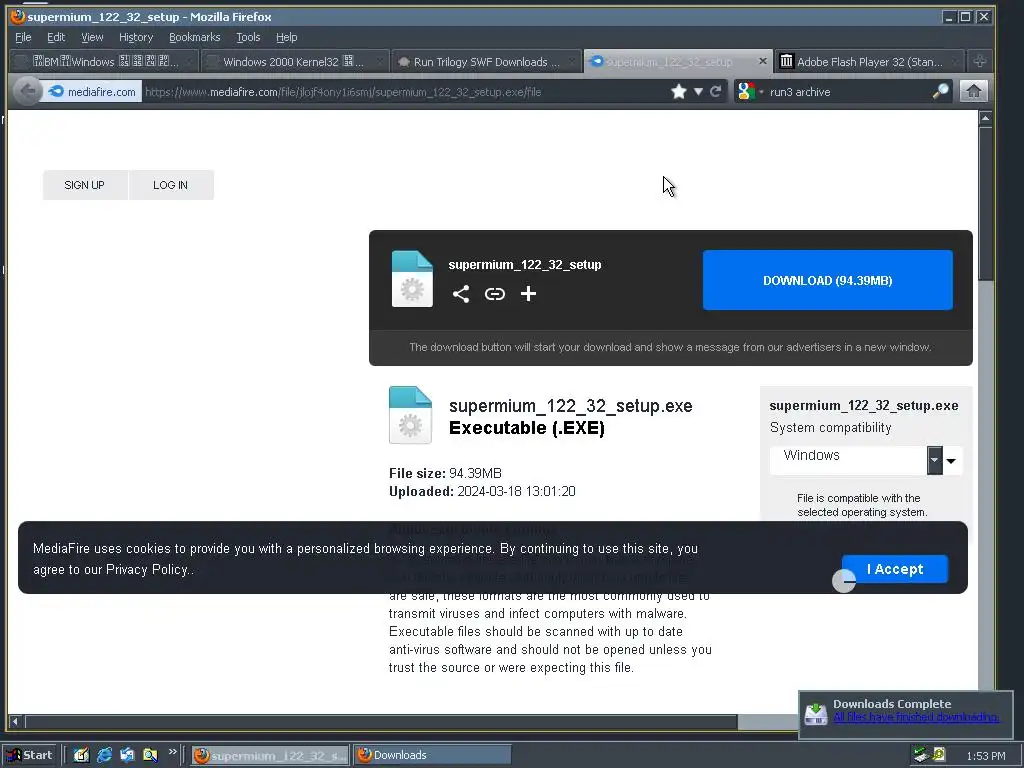Click the search magnifier icon
This screenshot has width=1024, height=768.
coord(940,91)
